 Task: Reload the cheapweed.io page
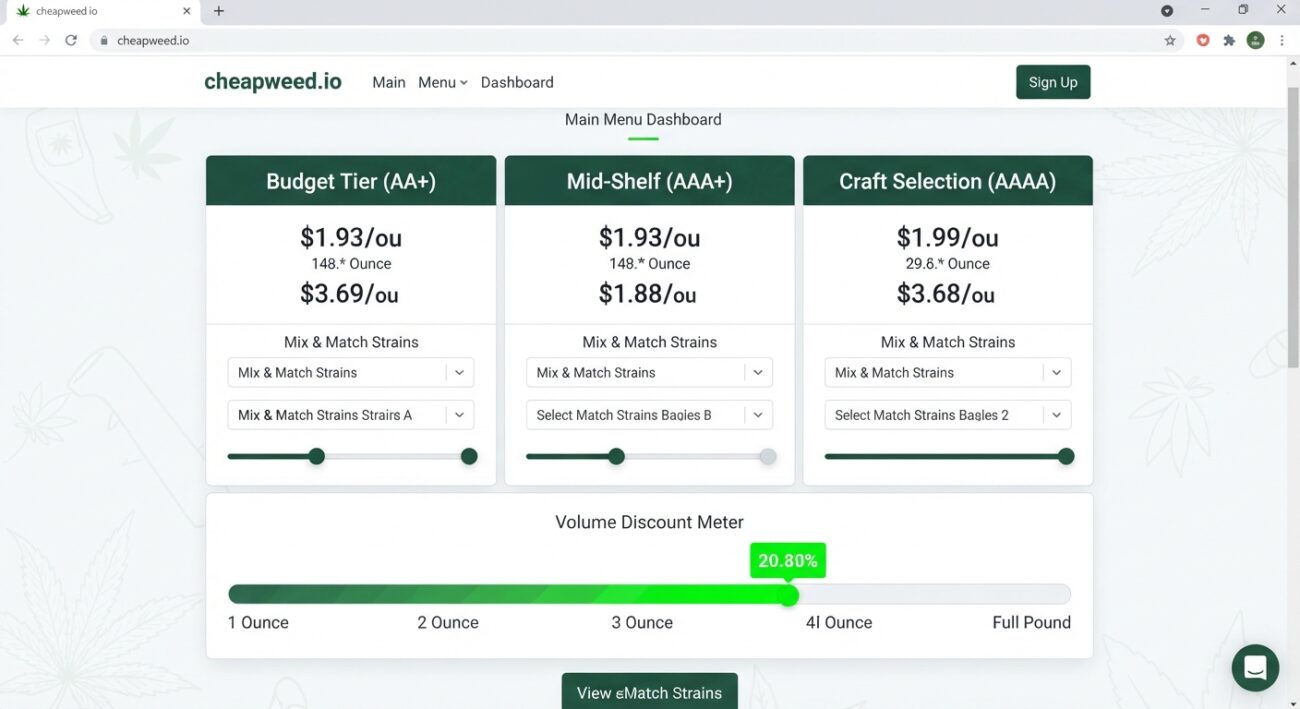[x=71, y=40]
